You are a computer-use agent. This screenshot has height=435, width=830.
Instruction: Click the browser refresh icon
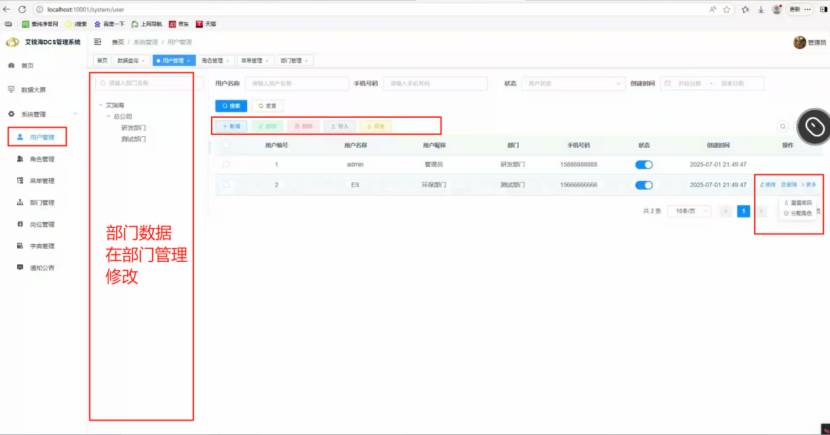[x=22, y=10]
